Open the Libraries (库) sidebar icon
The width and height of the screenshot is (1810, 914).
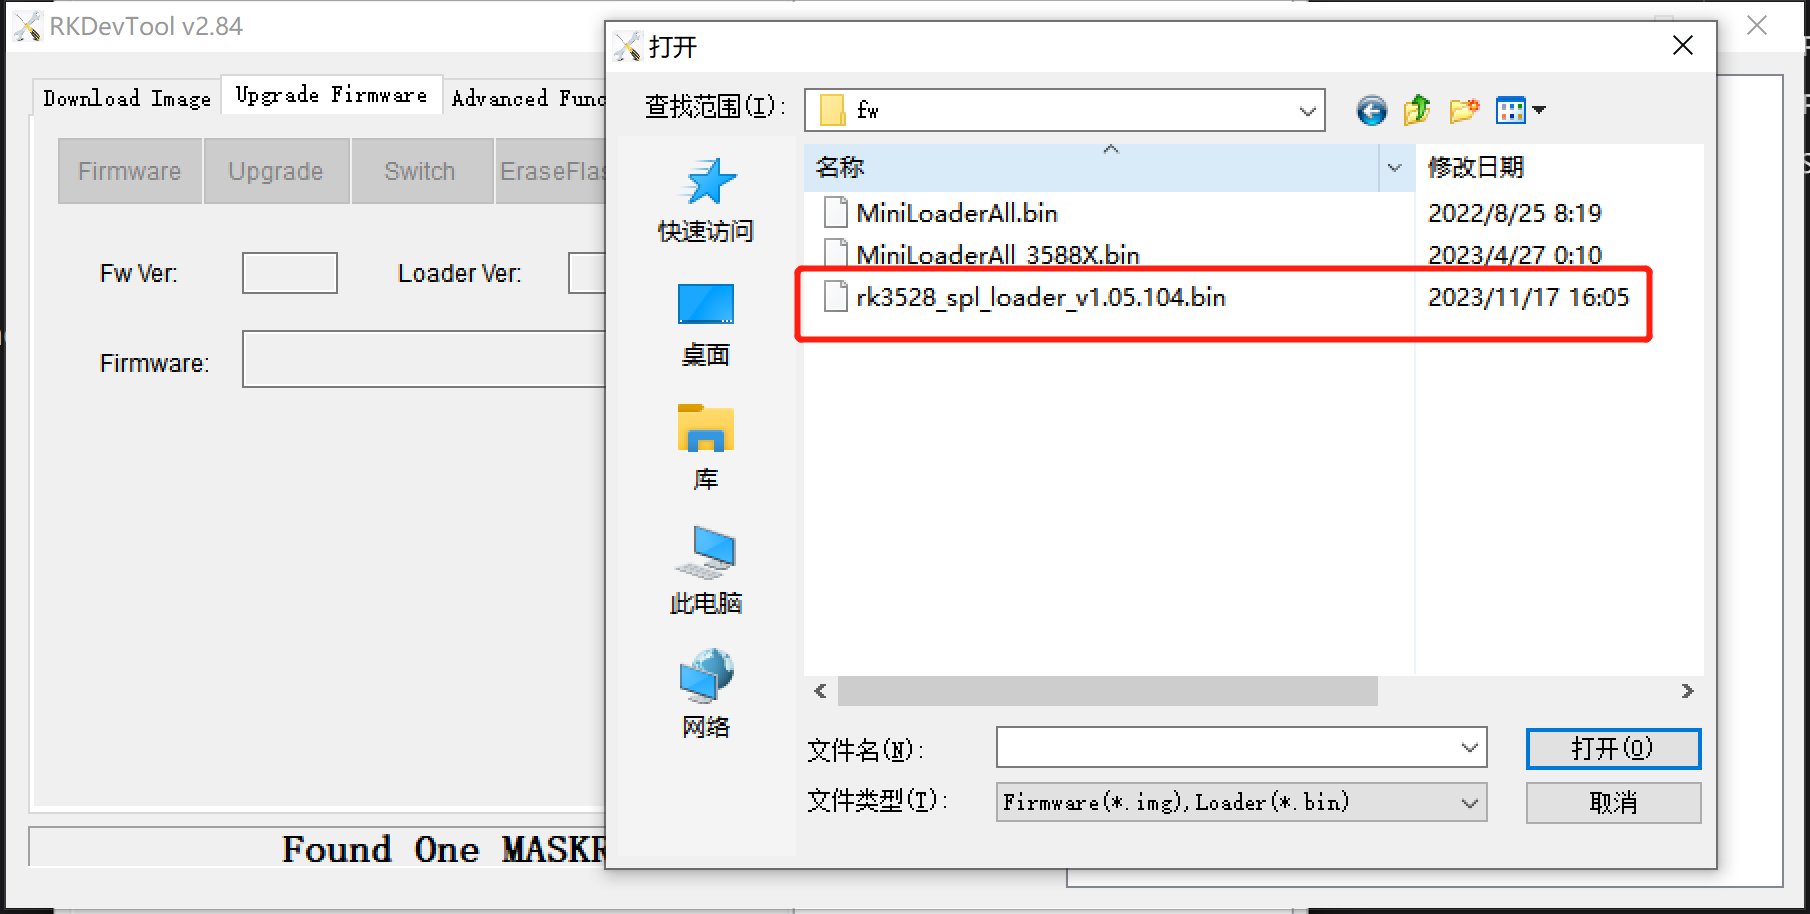pos(706,427)
